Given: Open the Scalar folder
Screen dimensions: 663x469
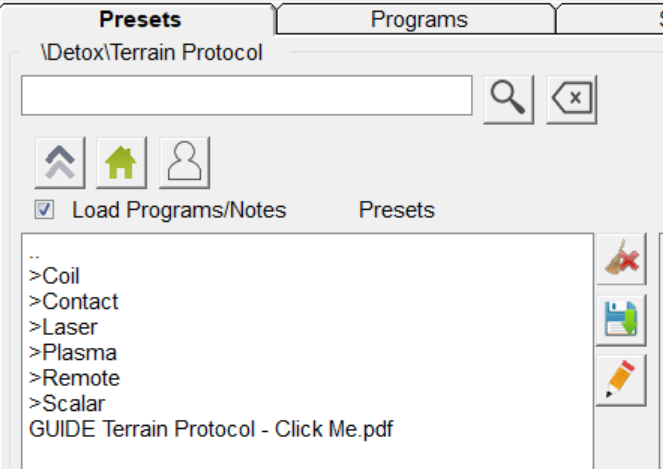Looking at the screenshot, I should [67, 404].
